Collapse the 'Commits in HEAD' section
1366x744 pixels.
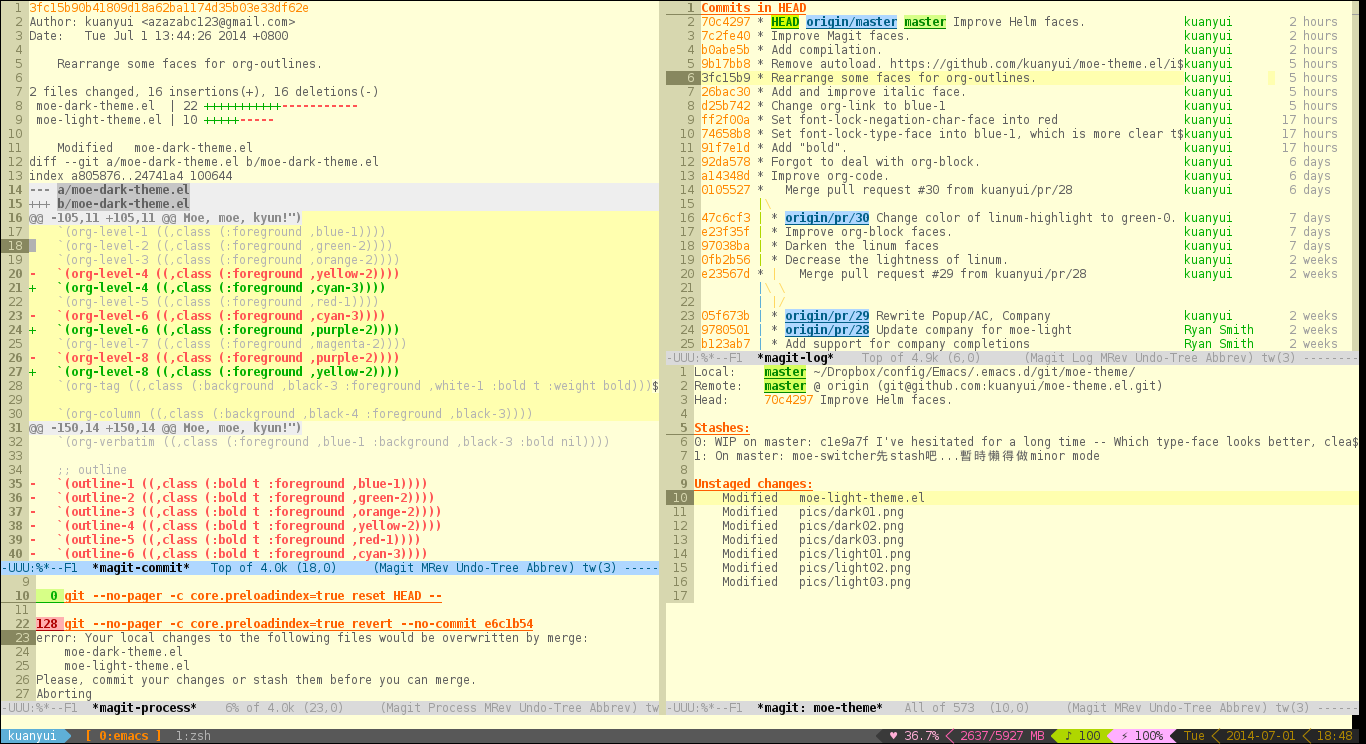[753, 8]
